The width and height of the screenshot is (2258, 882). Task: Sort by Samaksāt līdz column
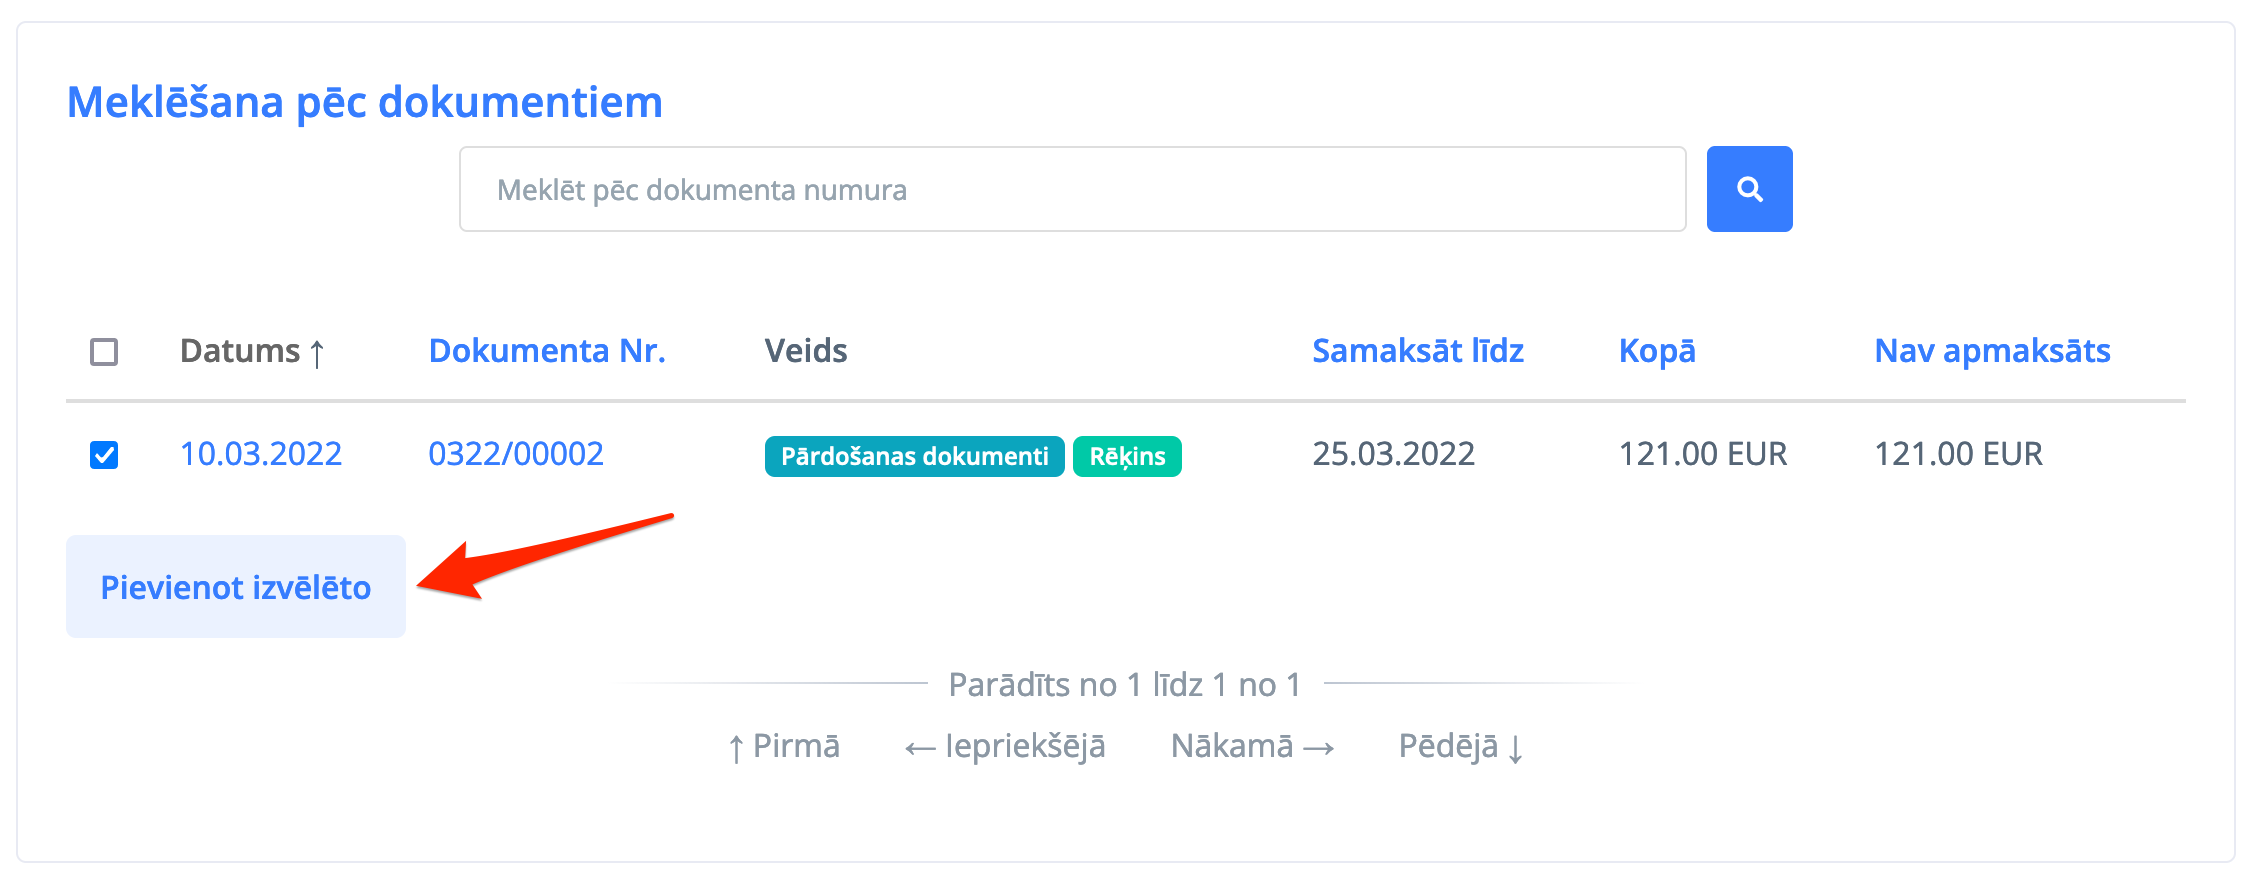click(1417, 351)
